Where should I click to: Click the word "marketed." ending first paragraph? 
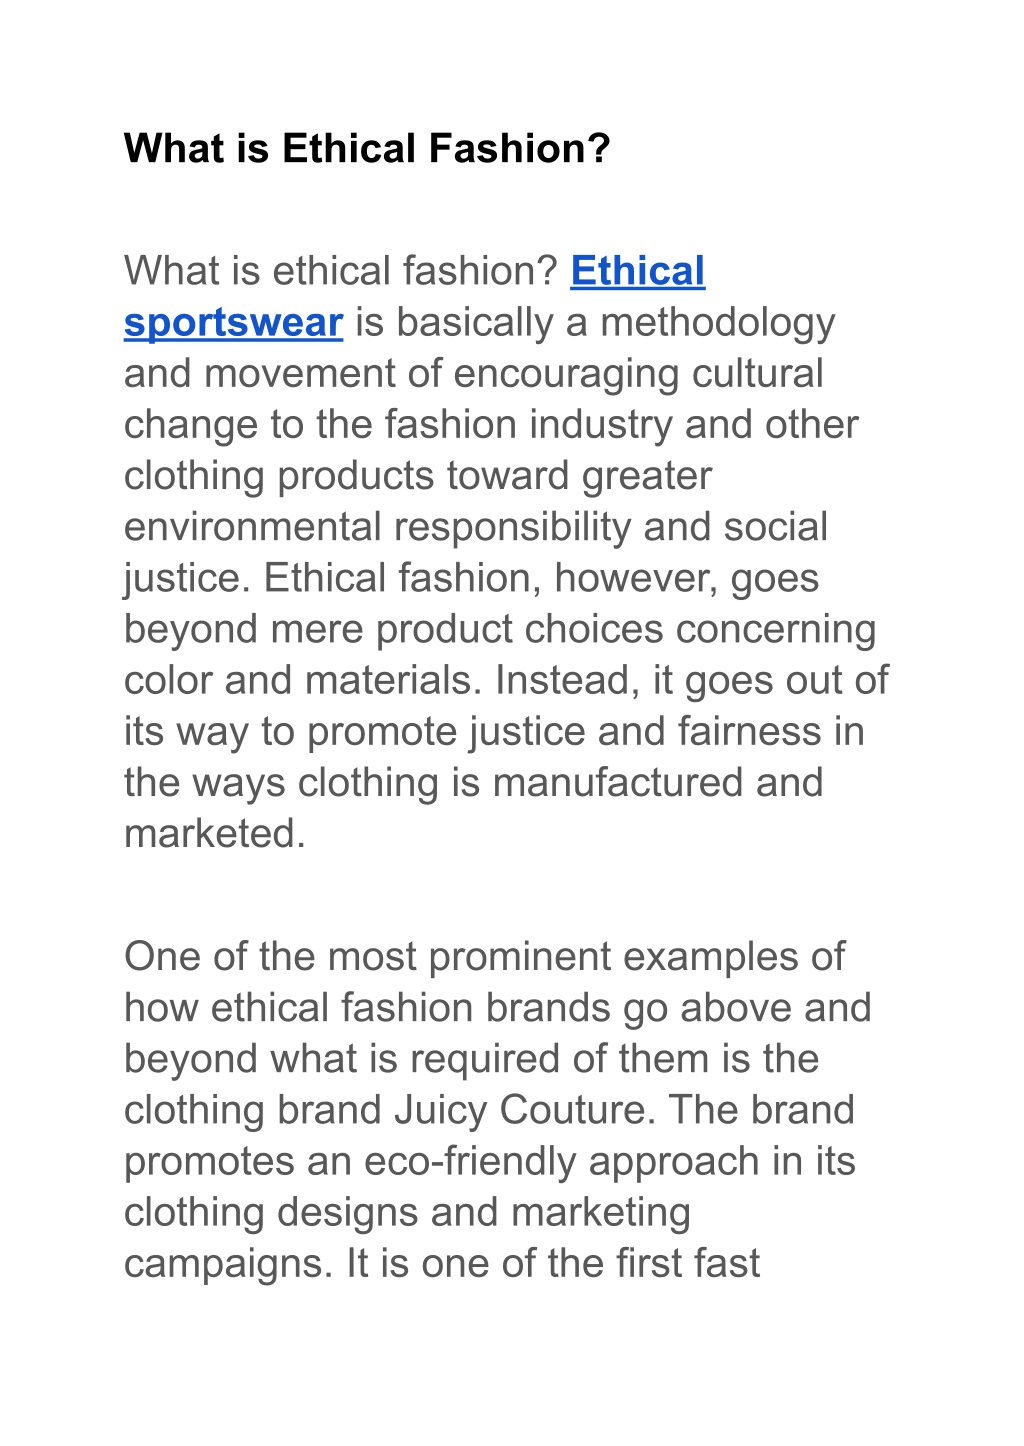click(215, 833)
